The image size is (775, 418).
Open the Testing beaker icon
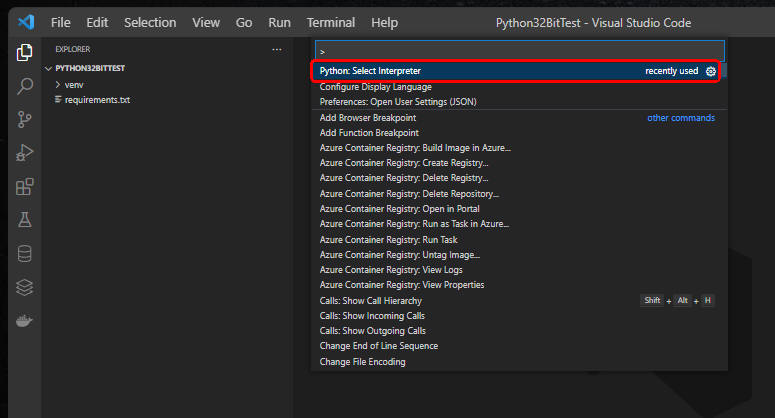click(x=24, y=220)
